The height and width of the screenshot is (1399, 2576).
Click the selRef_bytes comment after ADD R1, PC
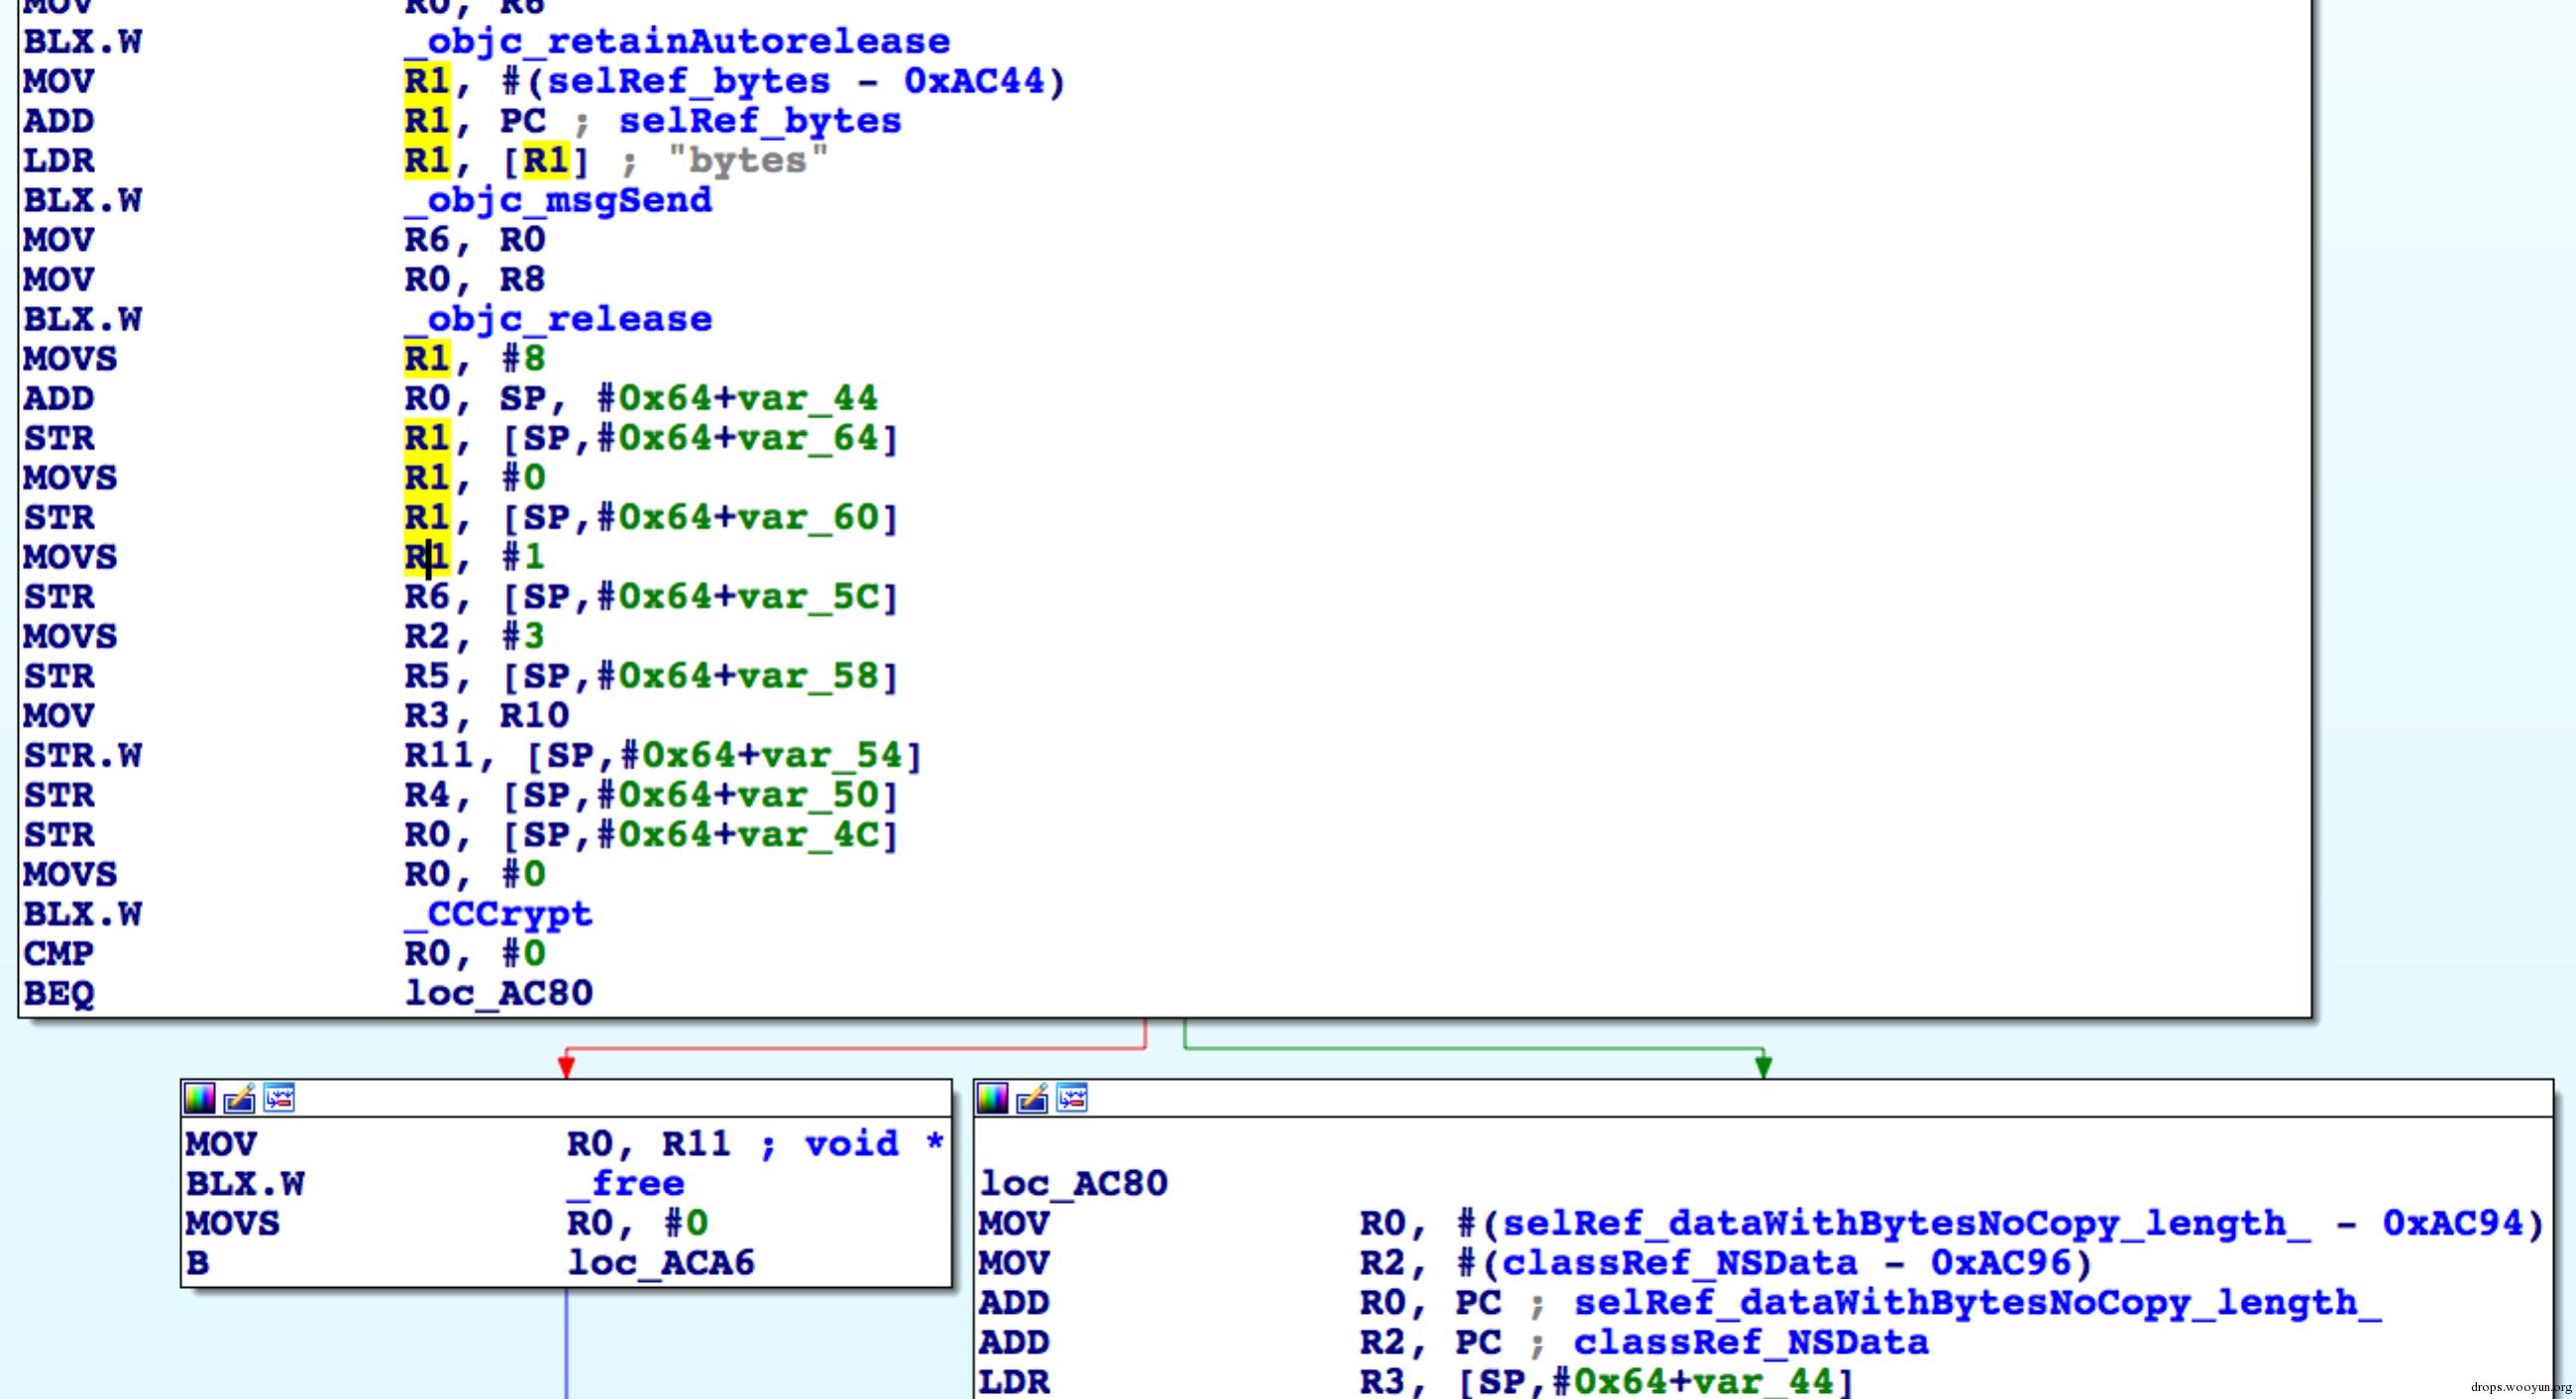[760, 121]
